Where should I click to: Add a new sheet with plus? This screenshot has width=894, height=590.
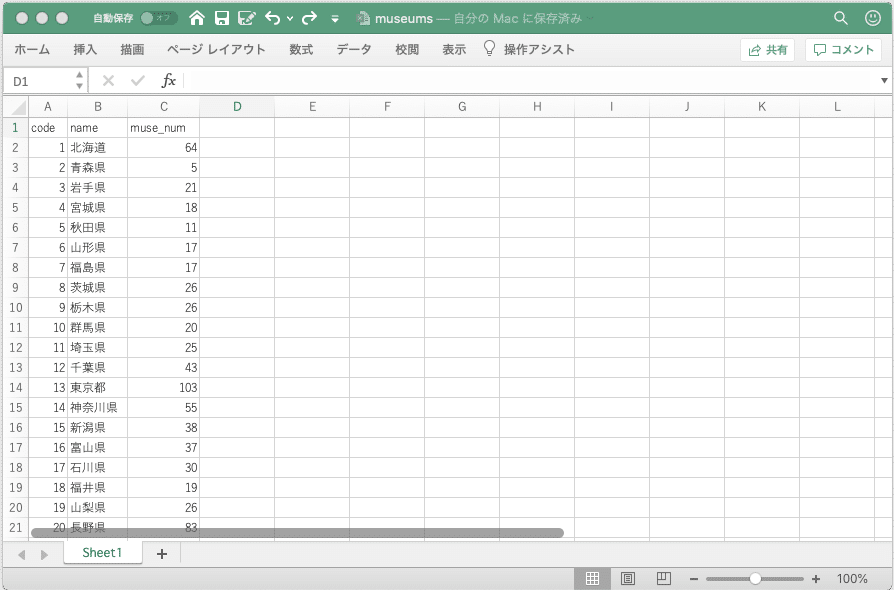coord(162,554)
